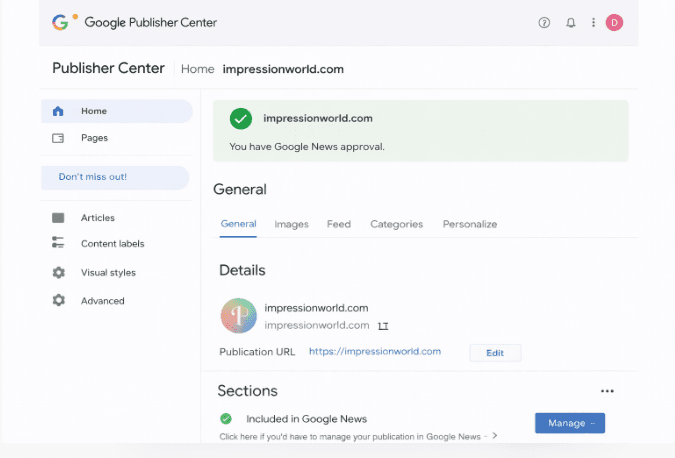
Task: Click the green check next to Included in Google News
Action: (x=226, y=418)
